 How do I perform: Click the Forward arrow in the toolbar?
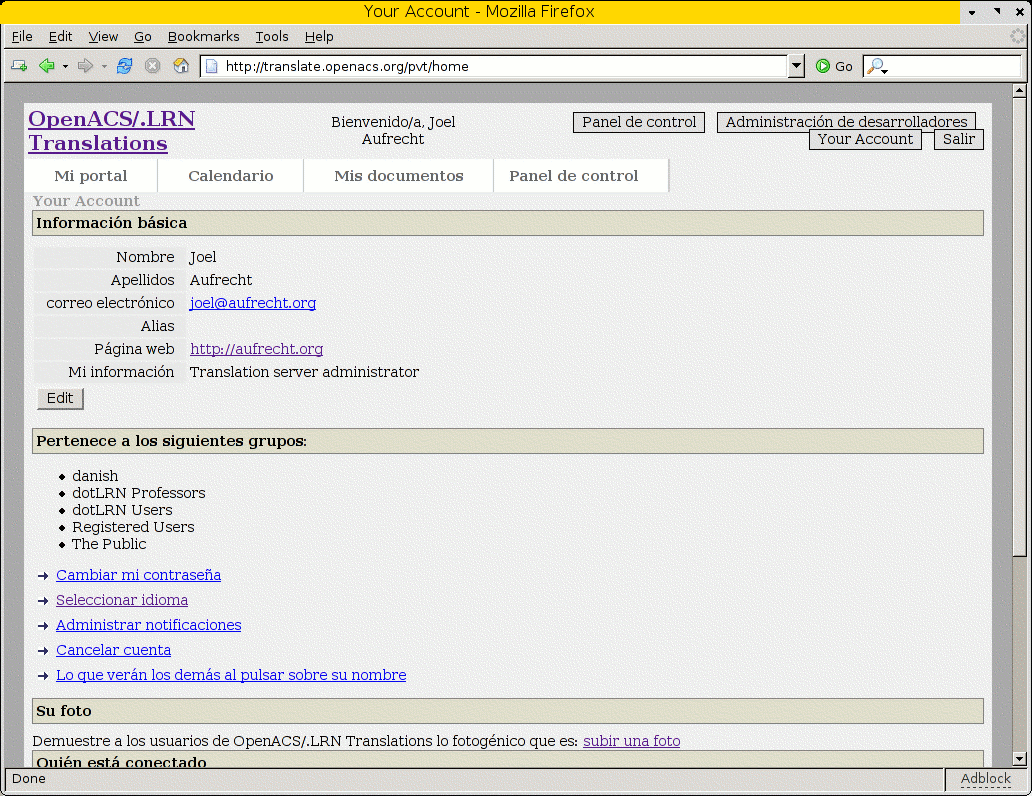(x=85, y=66)
